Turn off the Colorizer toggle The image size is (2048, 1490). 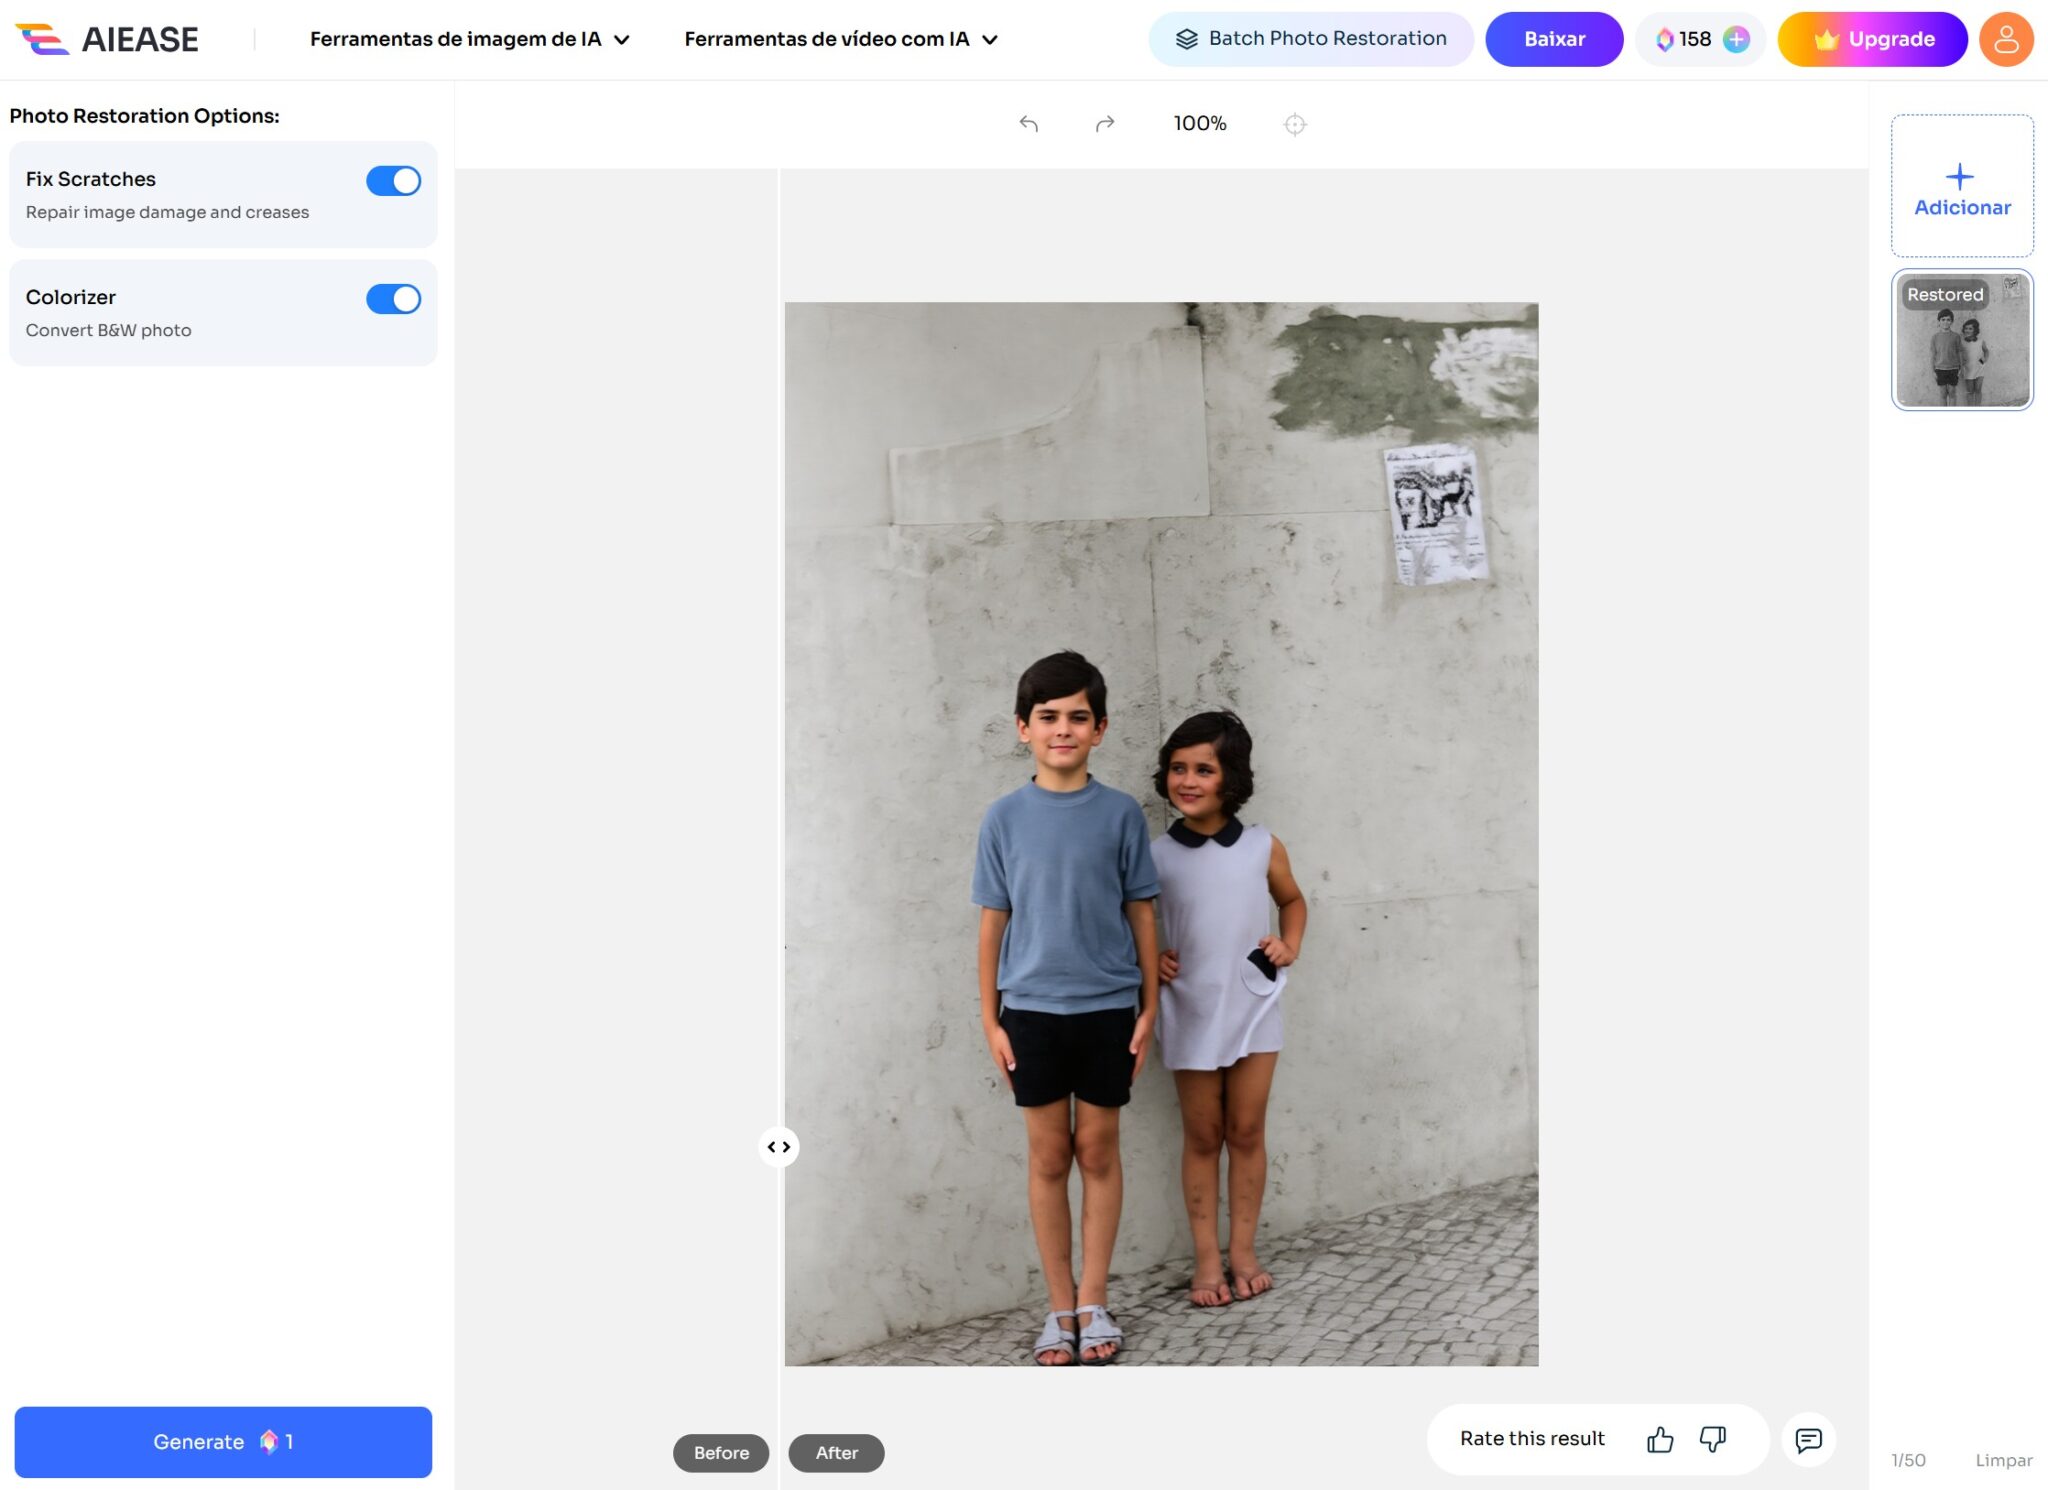[393, 299]
